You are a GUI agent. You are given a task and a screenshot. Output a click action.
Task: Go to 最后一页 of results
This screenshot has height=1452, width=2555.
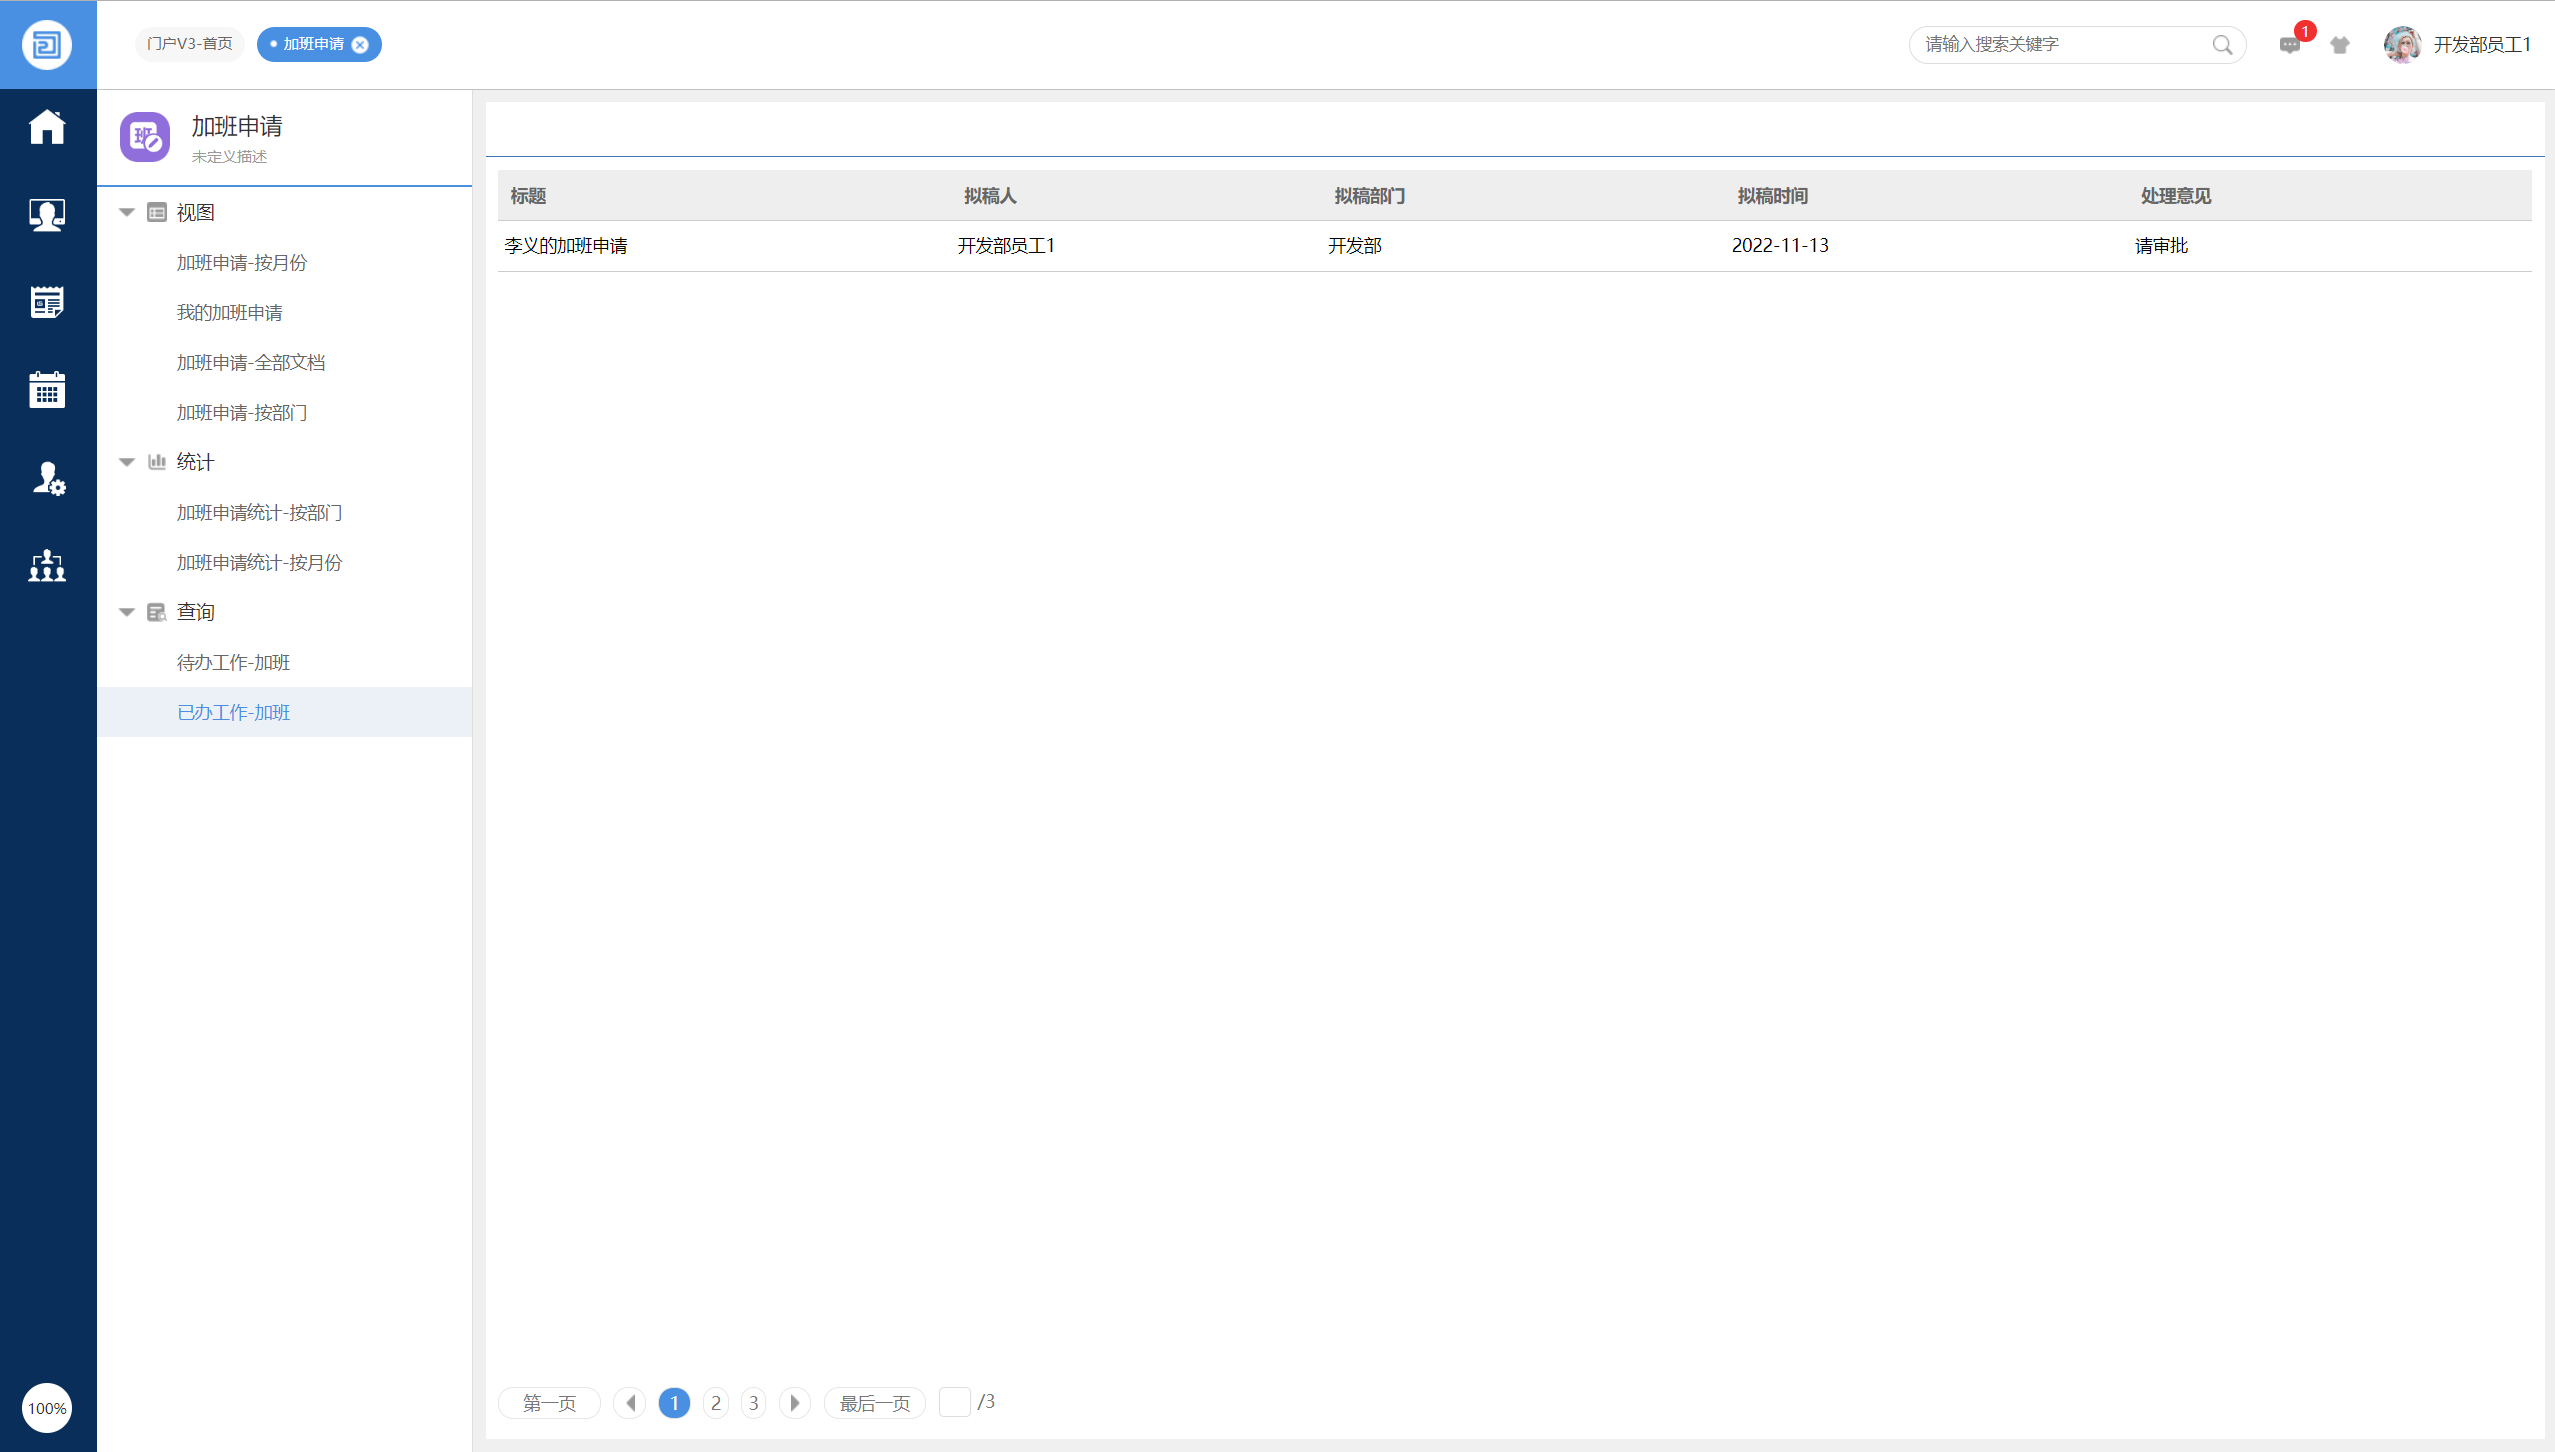click(874, 1403)
